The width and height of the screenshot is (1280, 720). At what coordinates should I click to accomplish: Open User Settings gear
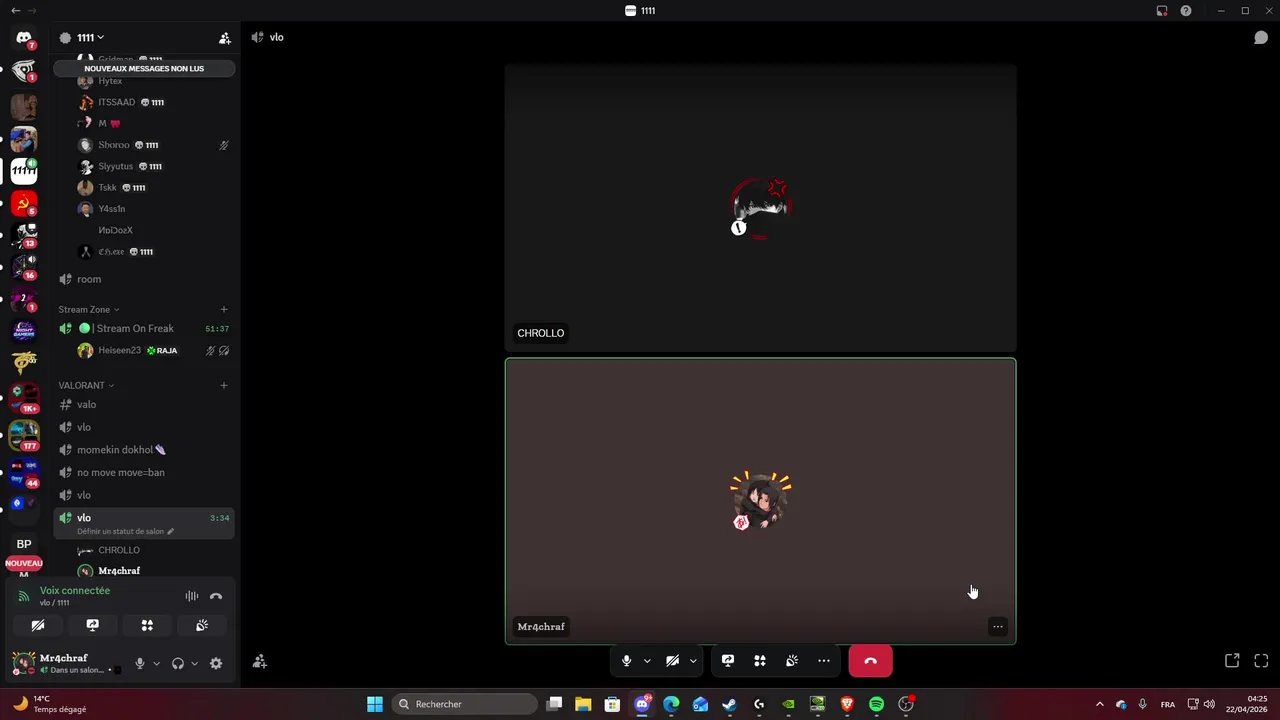pos(216,663)
